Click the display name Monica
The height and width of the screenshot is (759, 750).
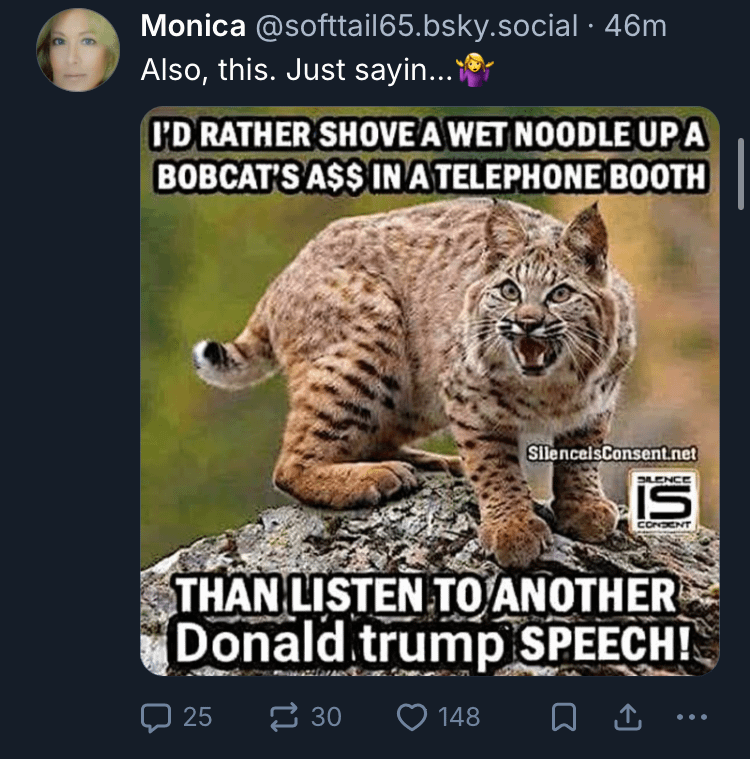tap(192, 26)
